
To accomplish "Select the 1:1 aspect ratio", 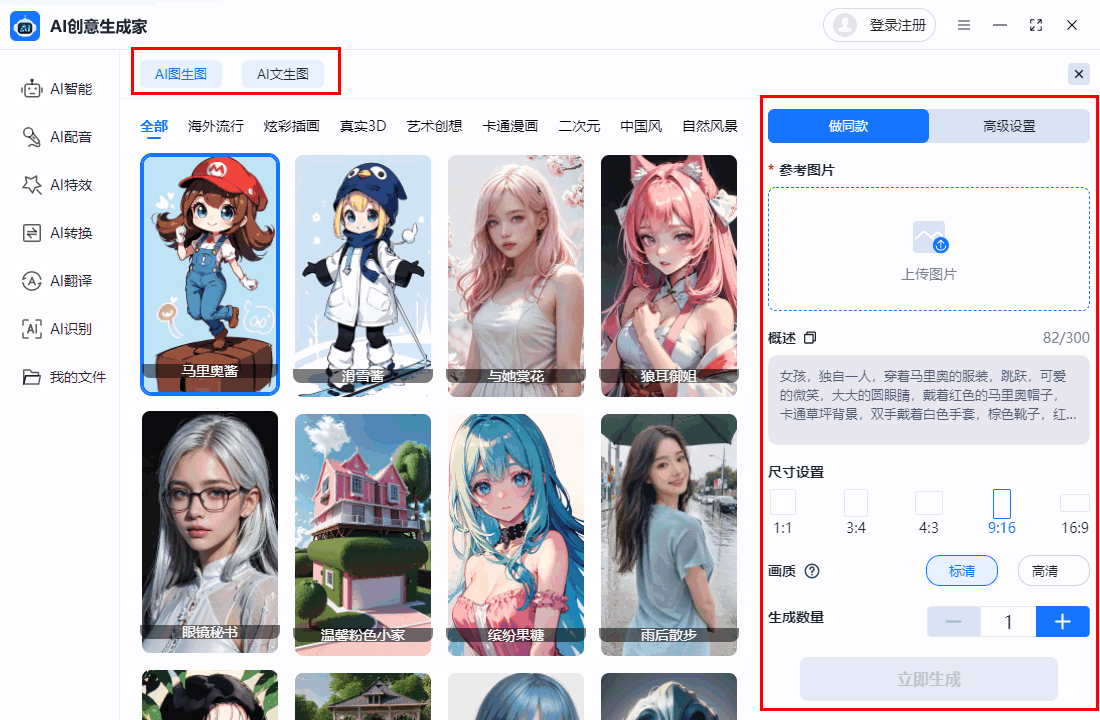I will 782,503.
